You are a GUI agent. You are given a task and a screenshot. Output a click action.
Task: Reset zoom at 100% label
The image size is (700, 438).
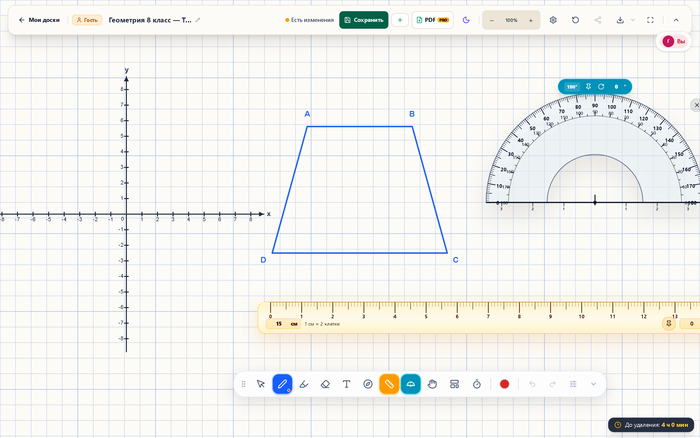point(511,21)
